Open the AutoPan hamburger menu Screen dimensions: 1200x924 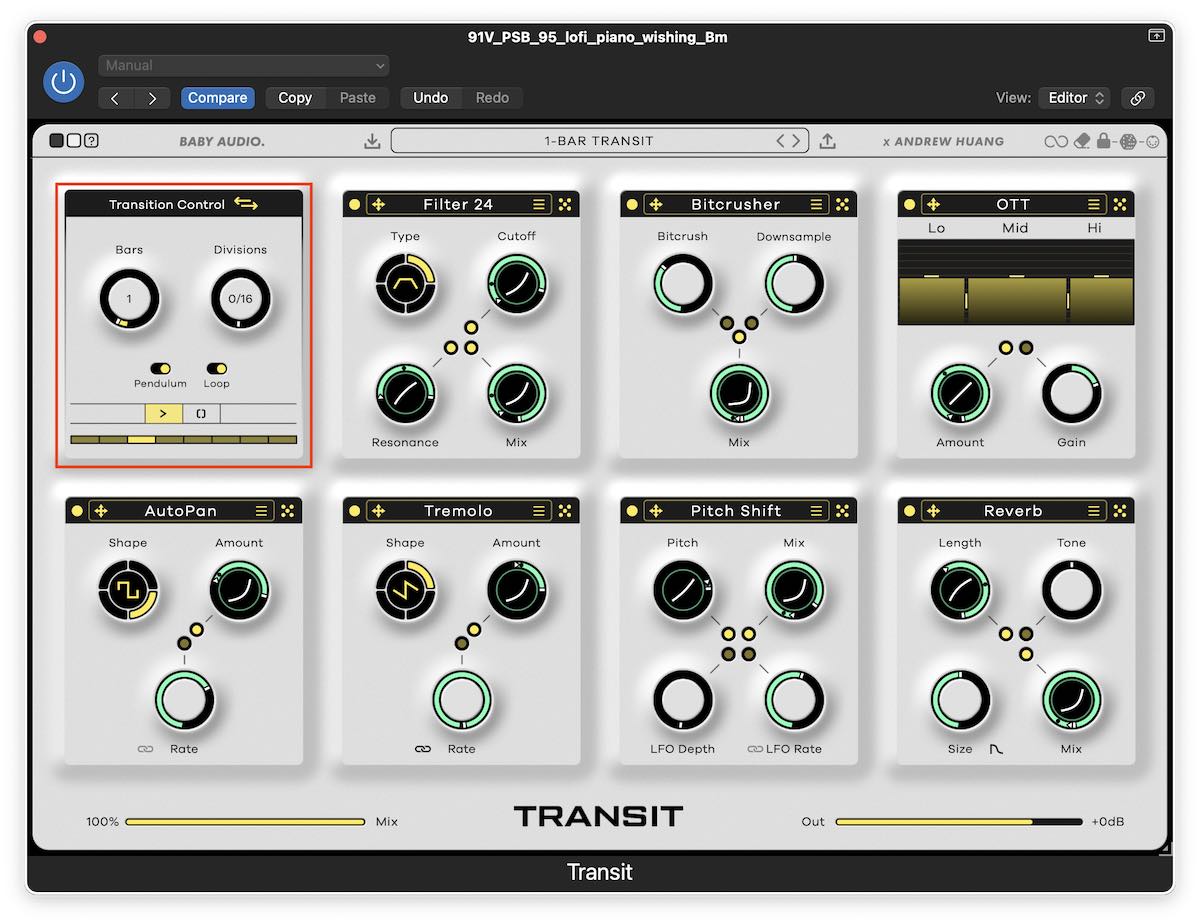262,511
